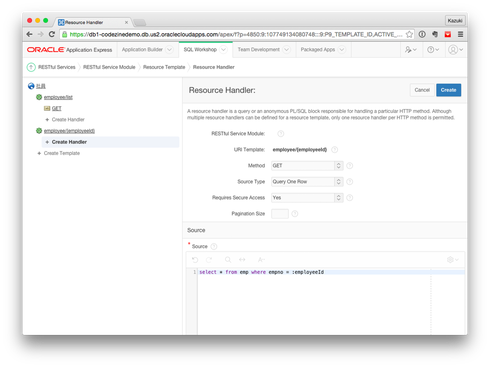Open the help question-mark menu

tap(433, 50)
